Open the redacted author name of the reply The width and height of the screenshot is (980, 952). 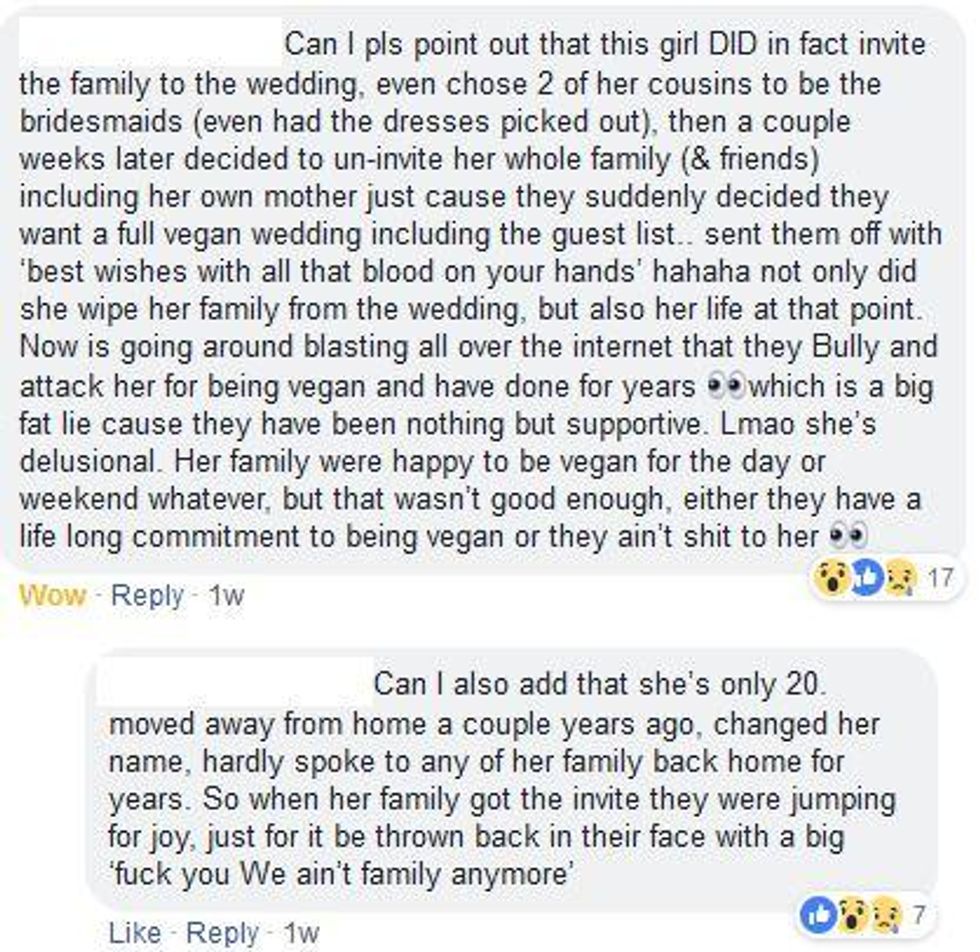pyautogui.click(x=236, y=683)
